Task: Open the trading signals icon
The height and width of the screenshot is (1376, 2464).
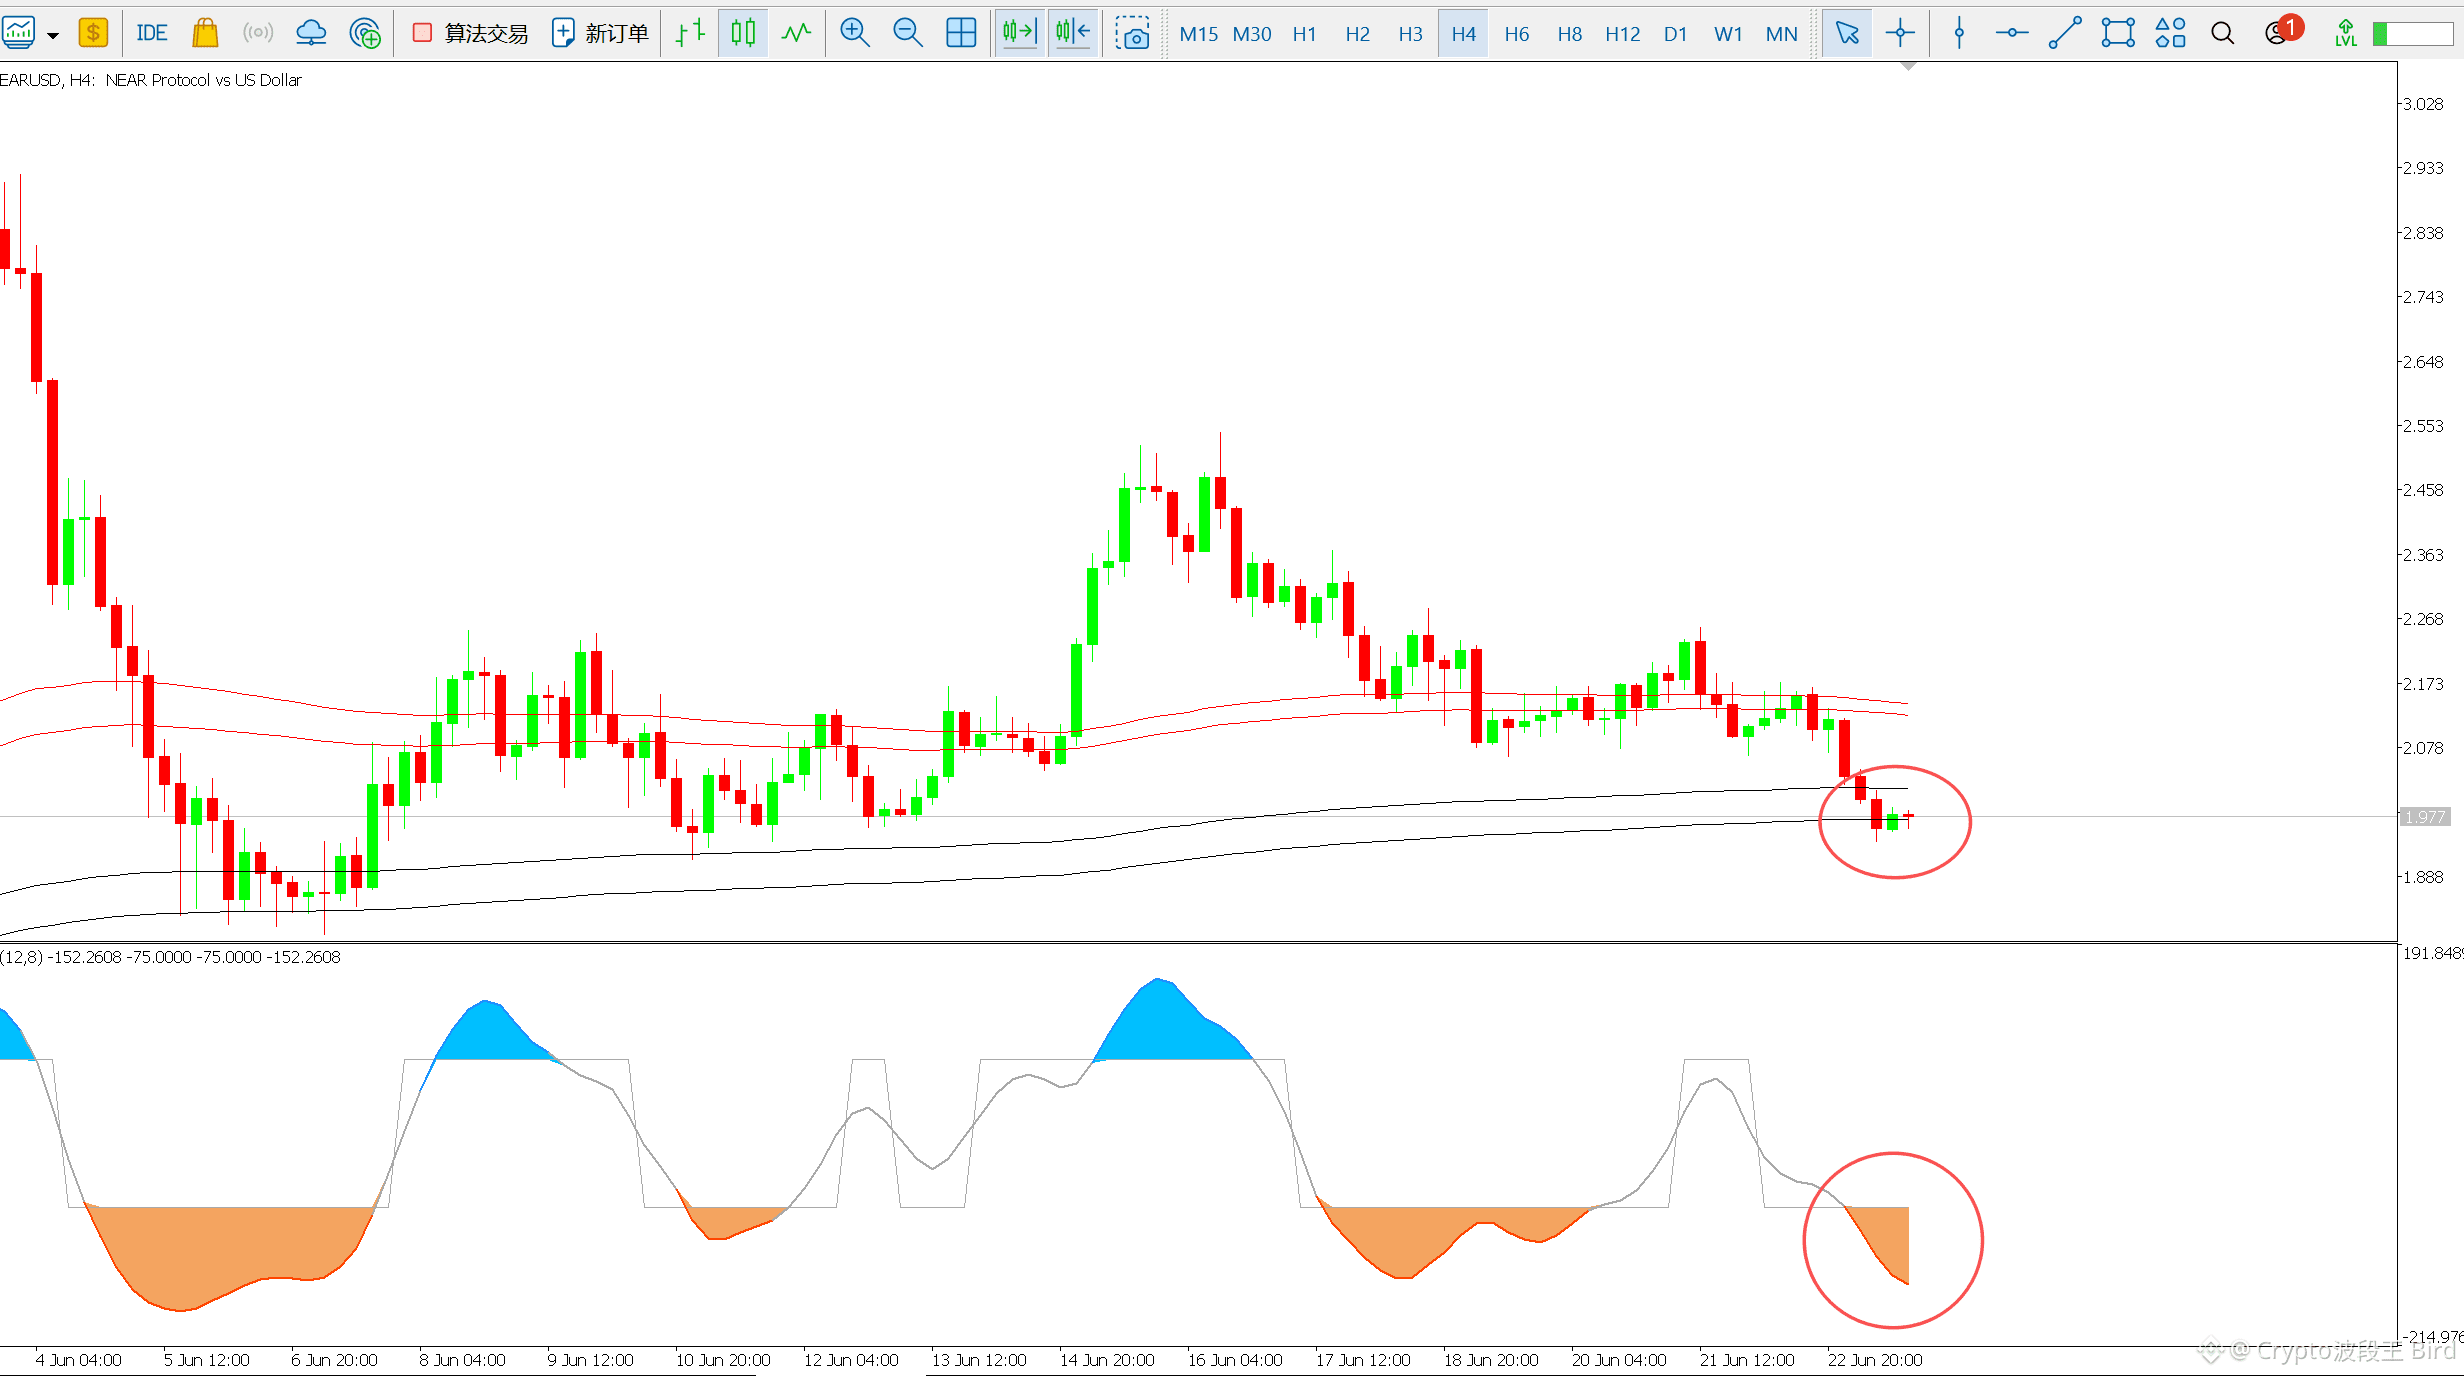Action: (x=258, y=33)
